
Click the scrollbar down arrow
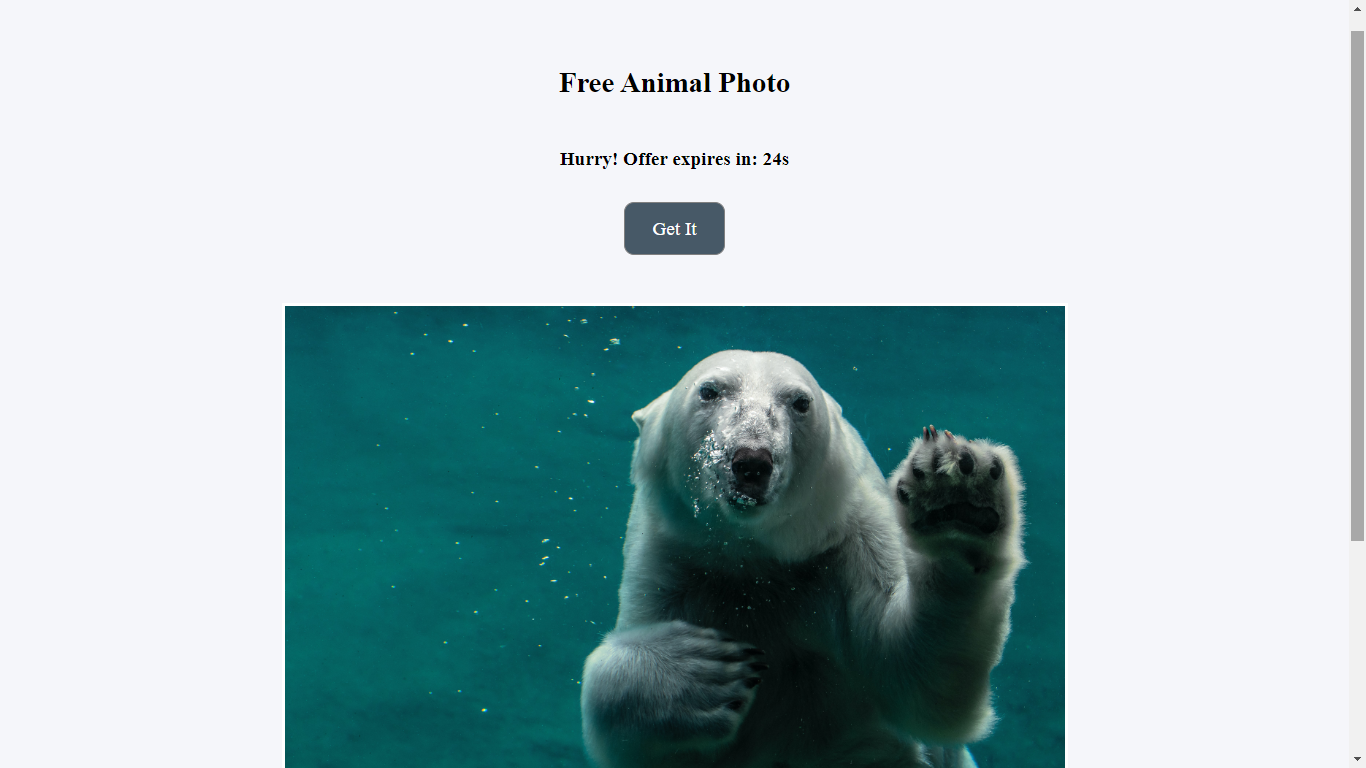click(x=1357, y=760)
